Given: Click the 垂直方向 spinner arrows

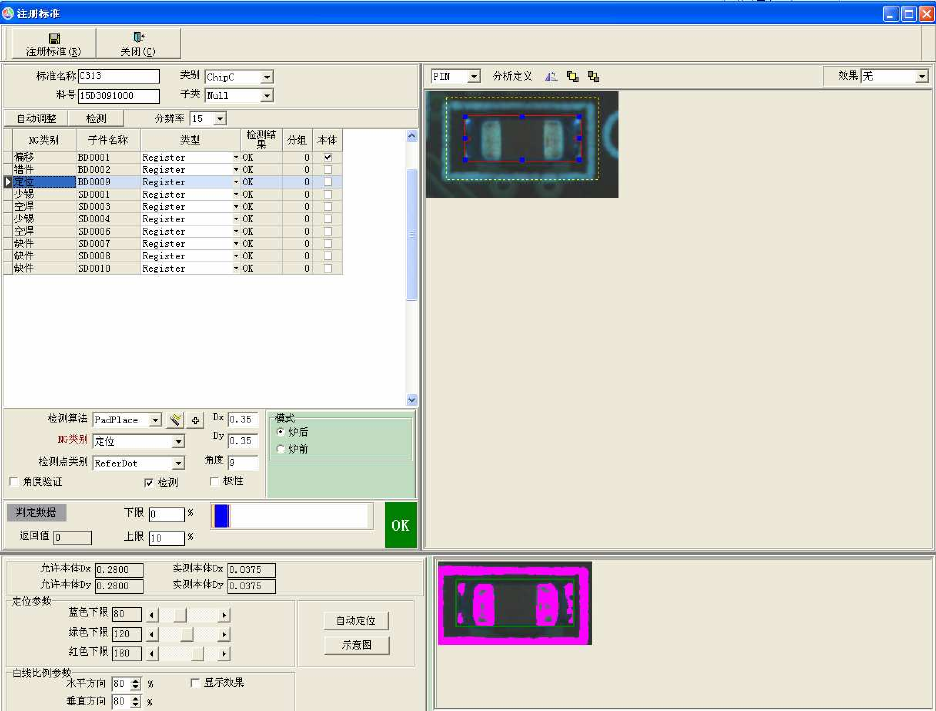Looking at the screenshot, I should coord(136,701).
